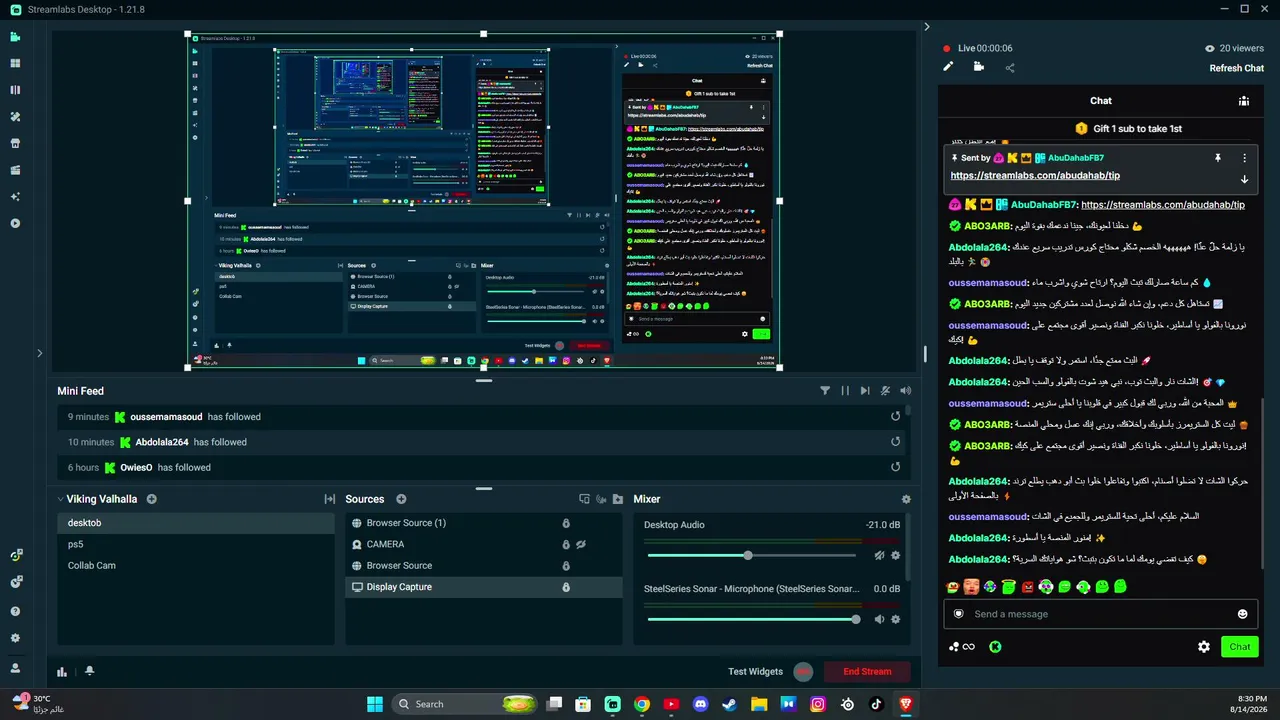The width and height of the screenshot is (1280, 720).
Task: Add a new scene with plus icon
Action: tap(152, 499)
